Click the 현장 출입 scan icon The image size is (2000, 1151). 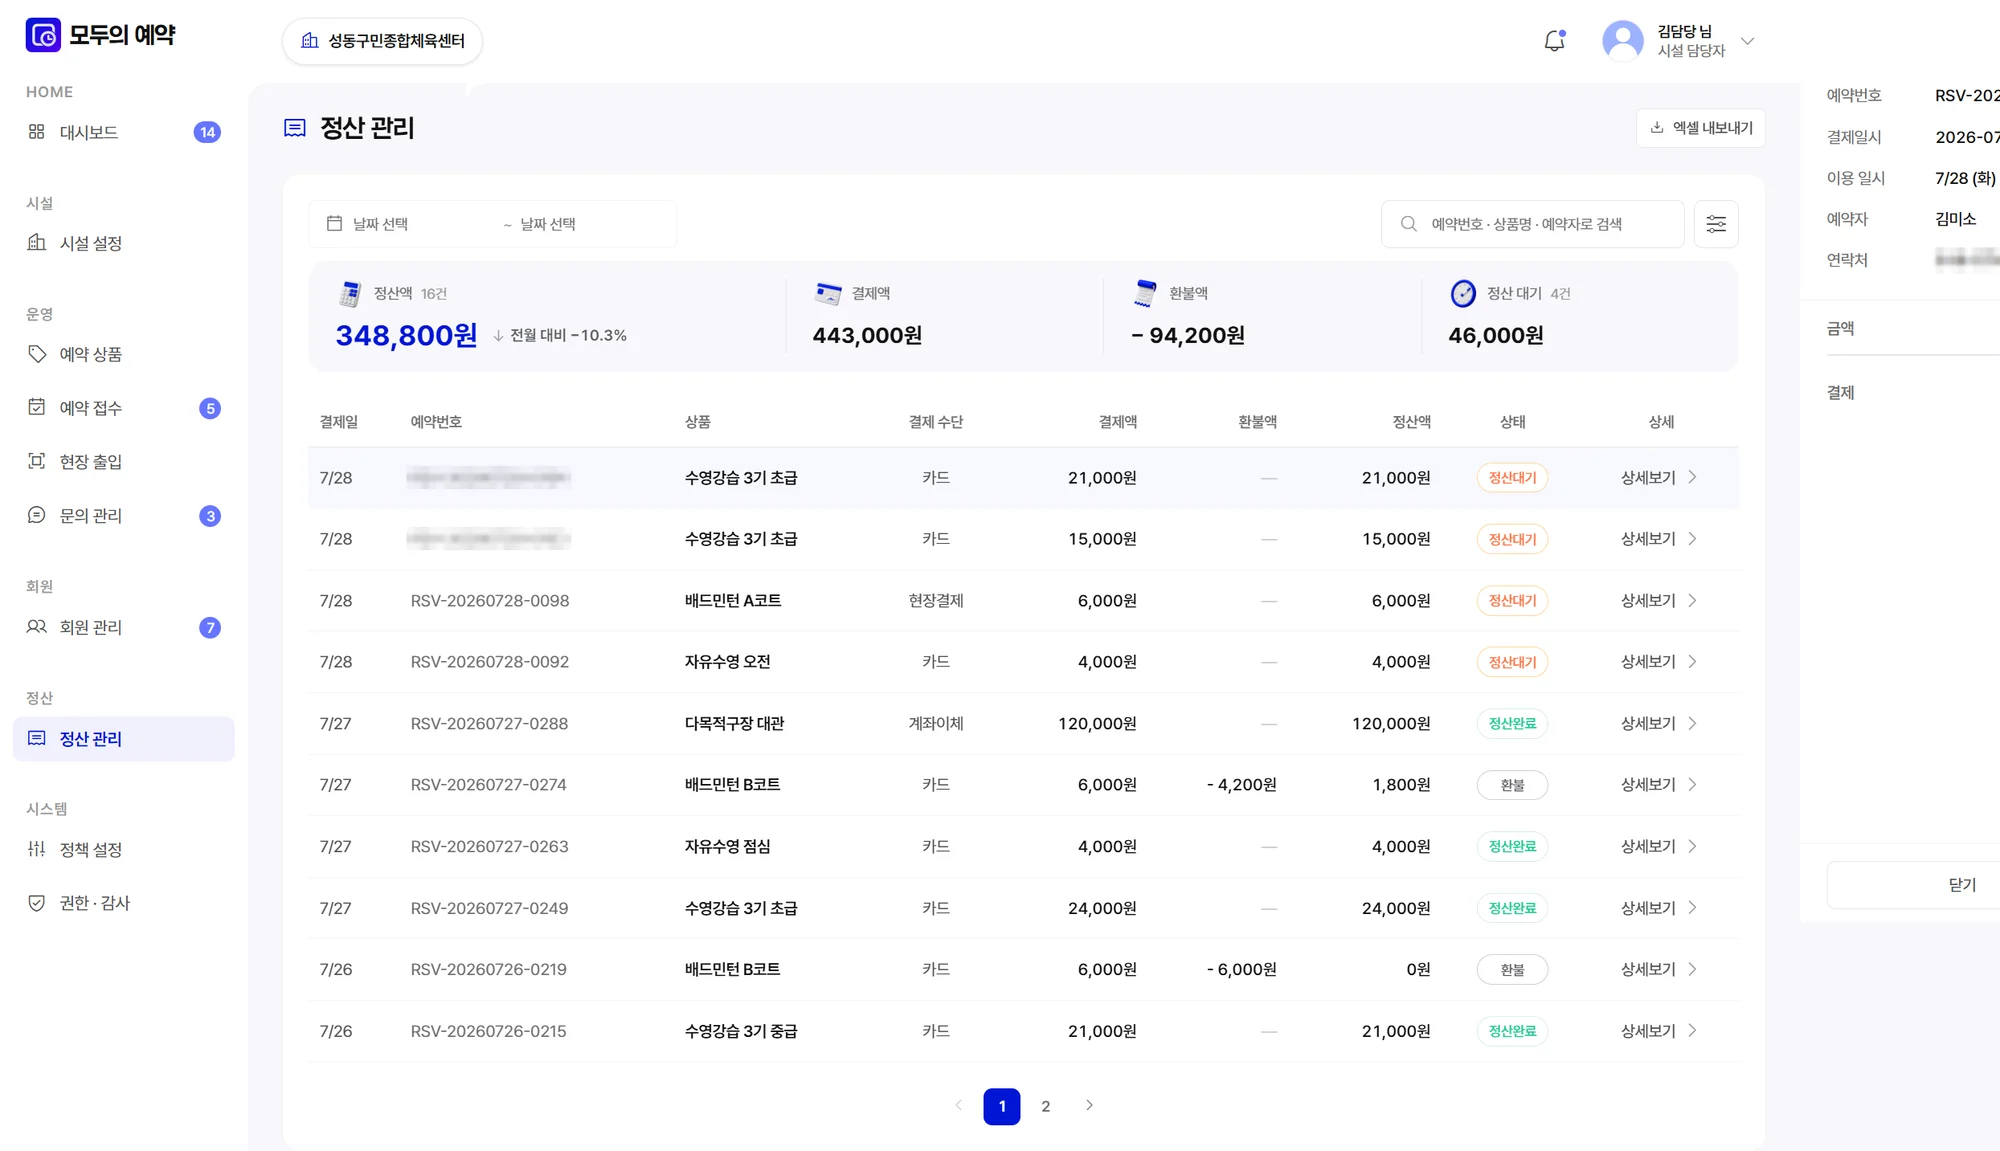coord(37,461)
